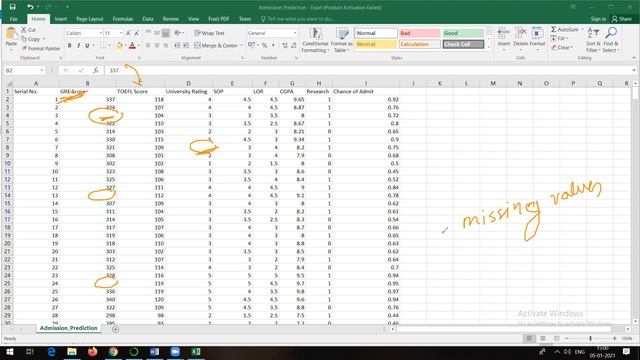Switch to the Page Layout tab

tap(90, 19)
